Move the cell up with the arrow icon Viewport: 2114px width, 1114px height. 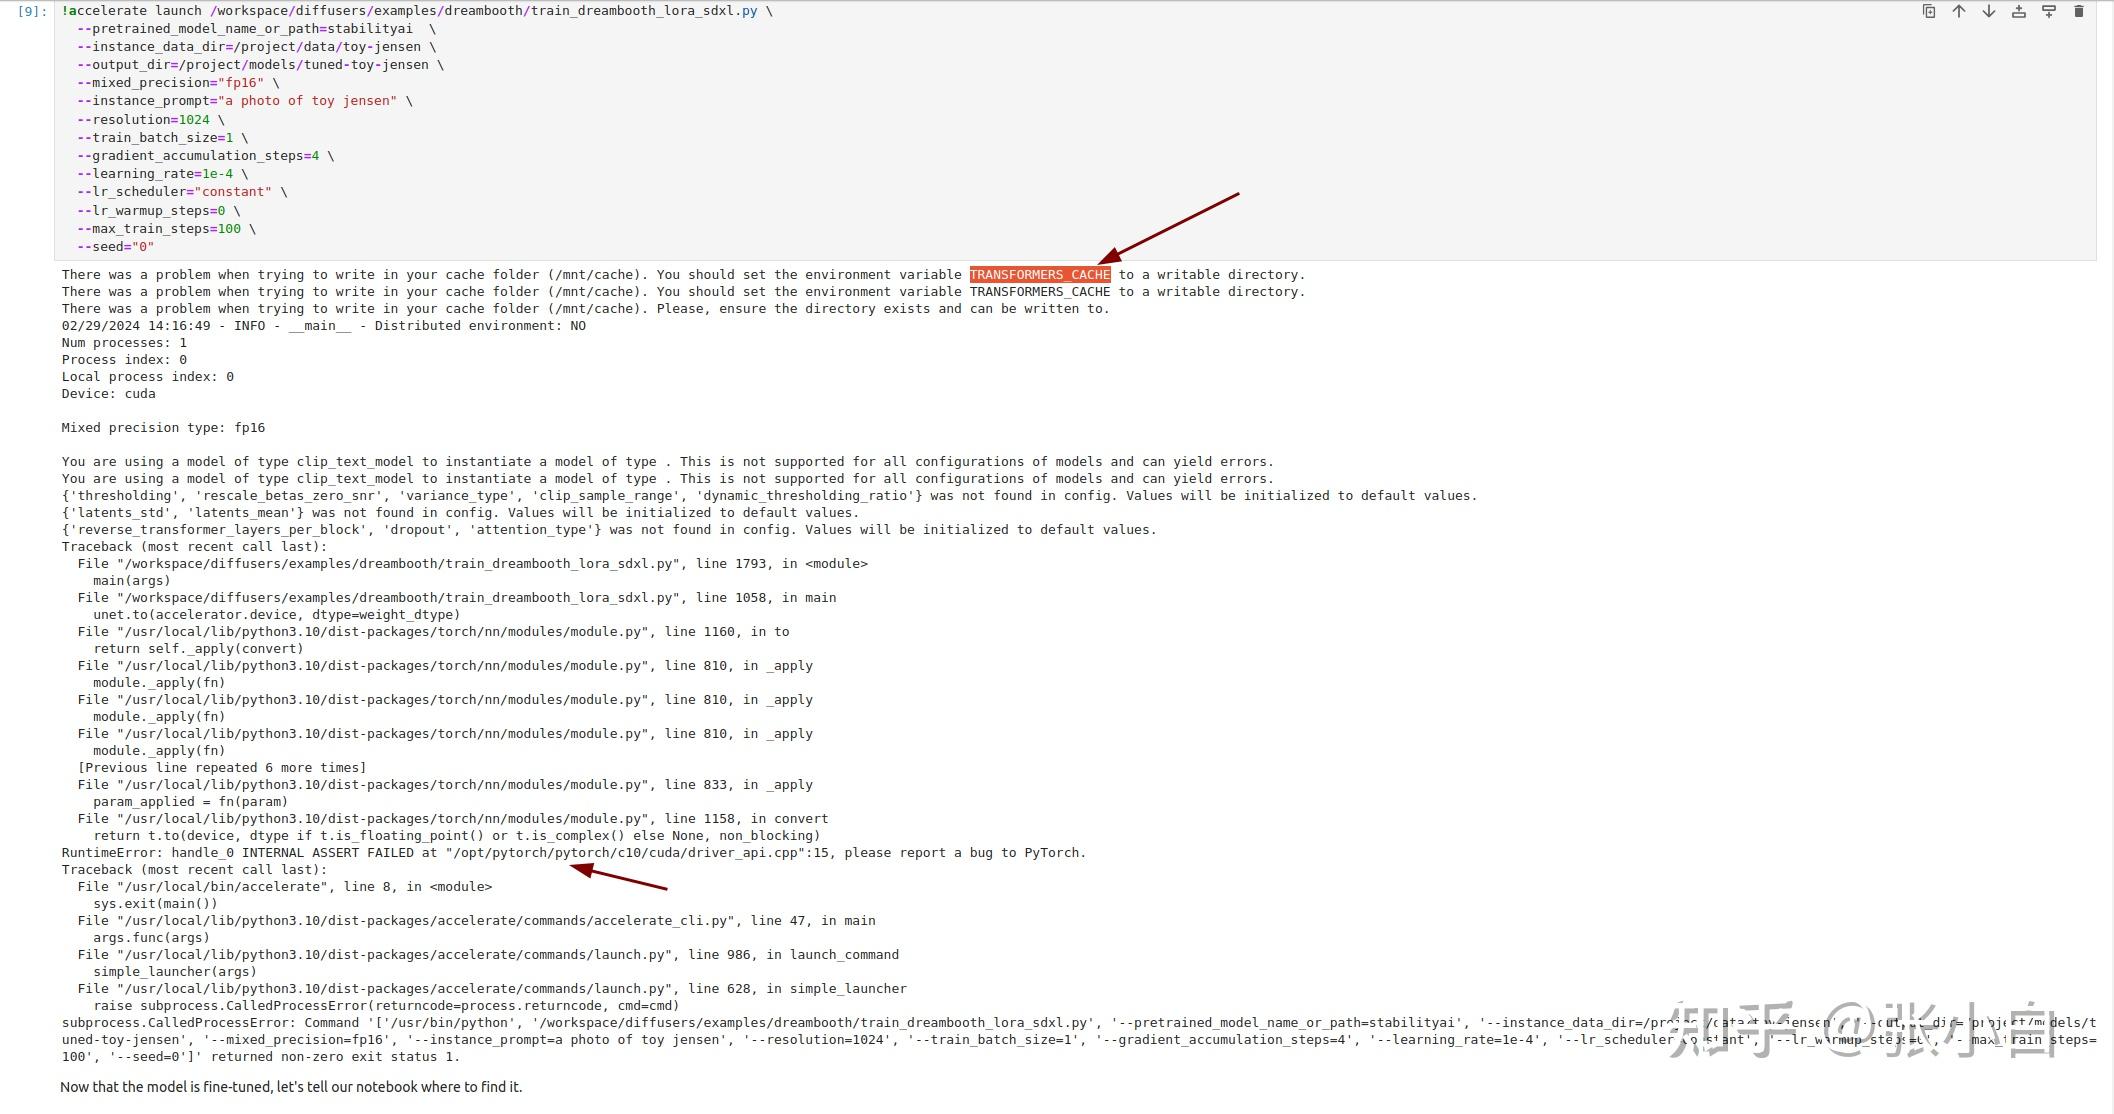coord(1958,12)
